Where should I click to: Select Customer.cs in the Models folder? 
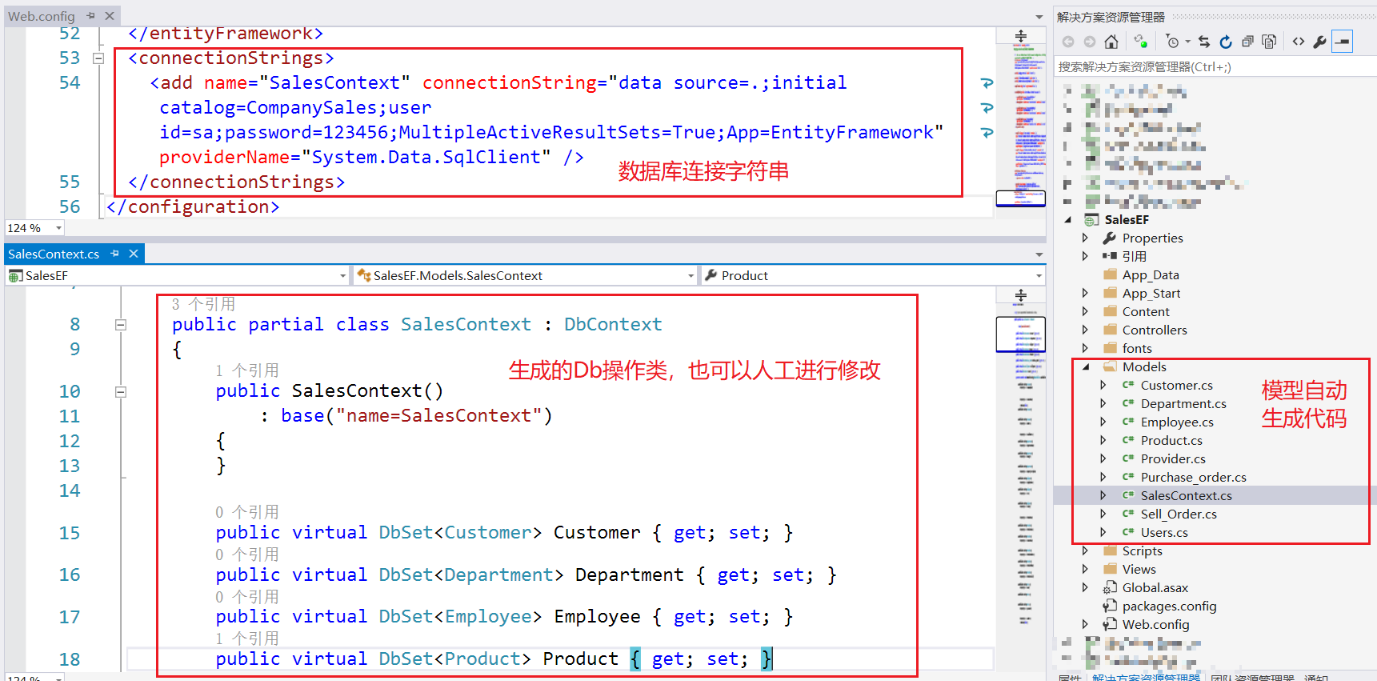(1176, 385)
